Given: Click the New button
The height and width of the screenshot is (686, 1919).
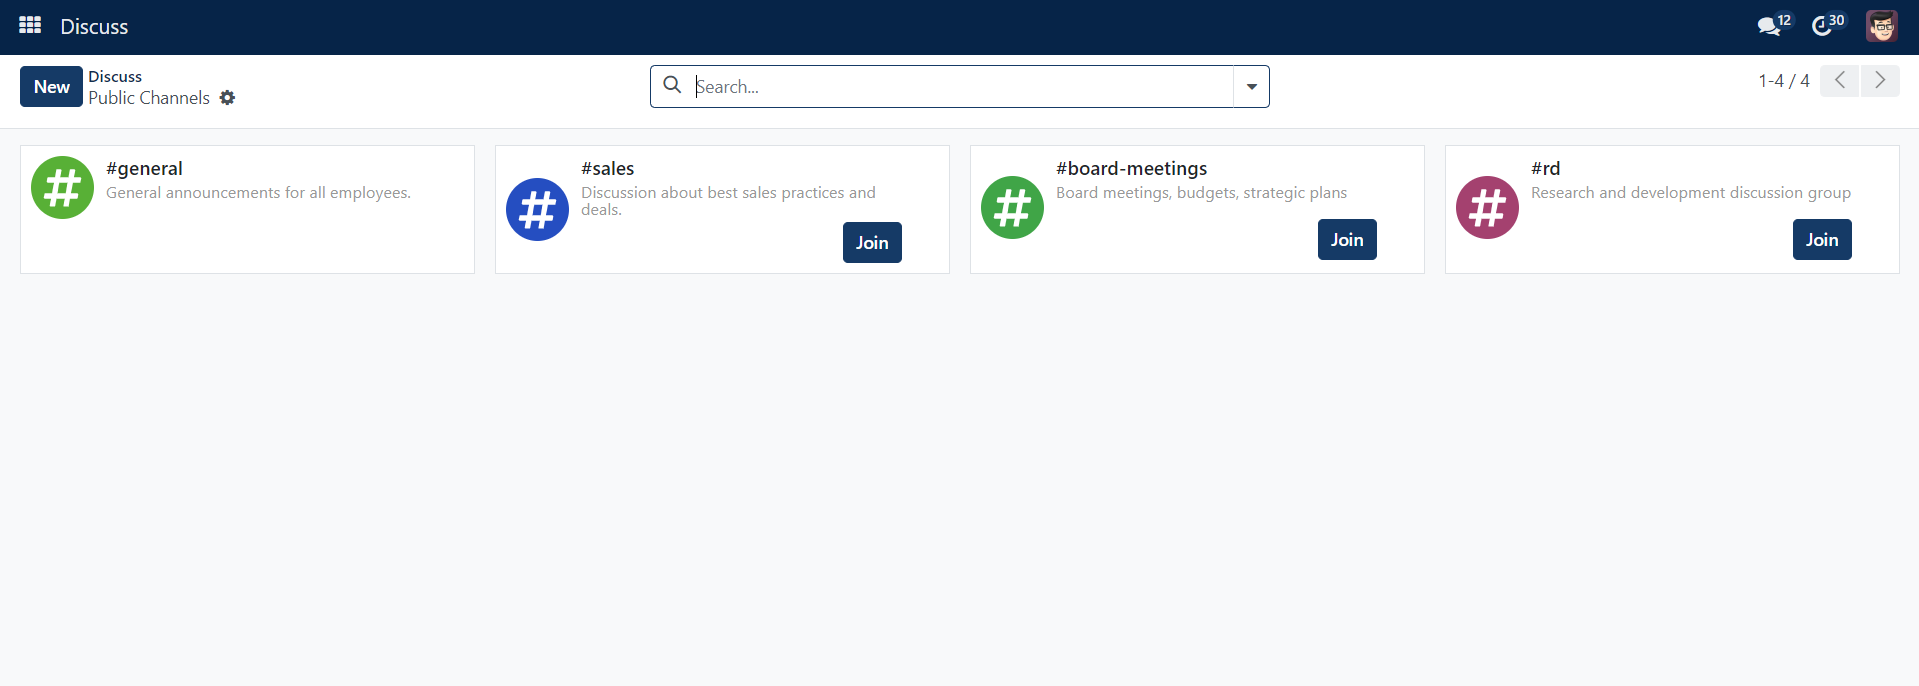Looking at the screenshot, I should (x=51, y=87).
